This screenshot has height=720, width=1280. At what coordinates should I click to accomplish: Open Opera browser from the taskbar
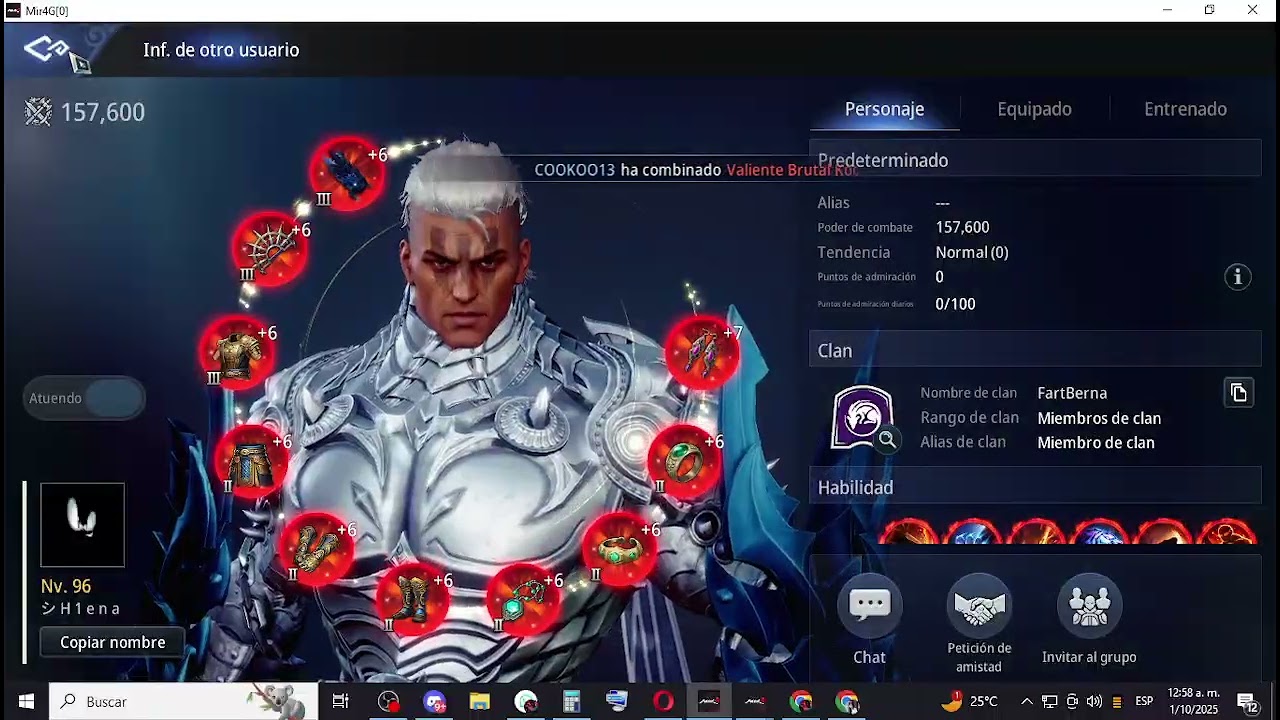click(663, 701)
